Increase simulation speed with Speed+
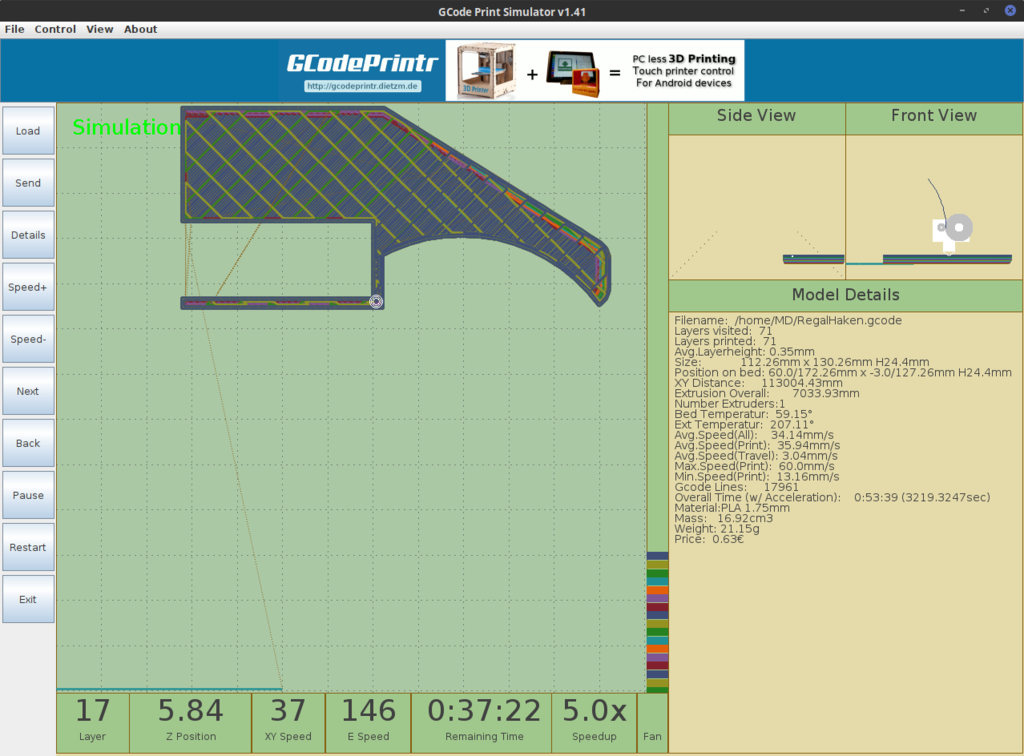The width and height of the screenshot is (1024, 756). click(28, 287)
